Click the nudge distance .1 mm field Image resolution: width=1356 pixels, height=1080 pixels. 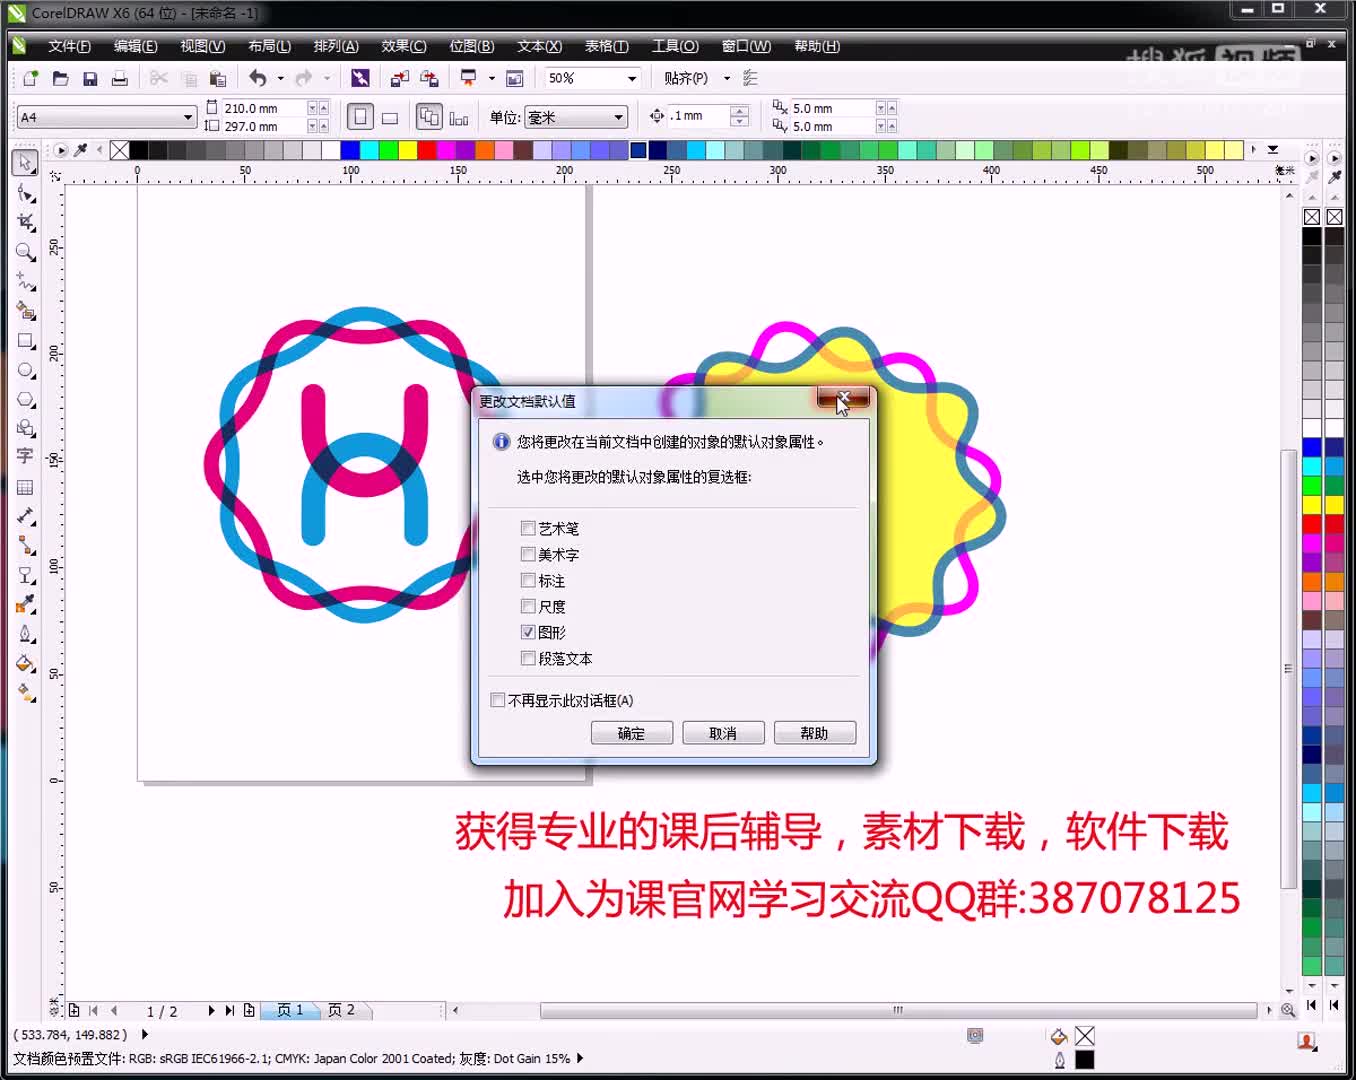pyautogui.click(x=699, y=116)
